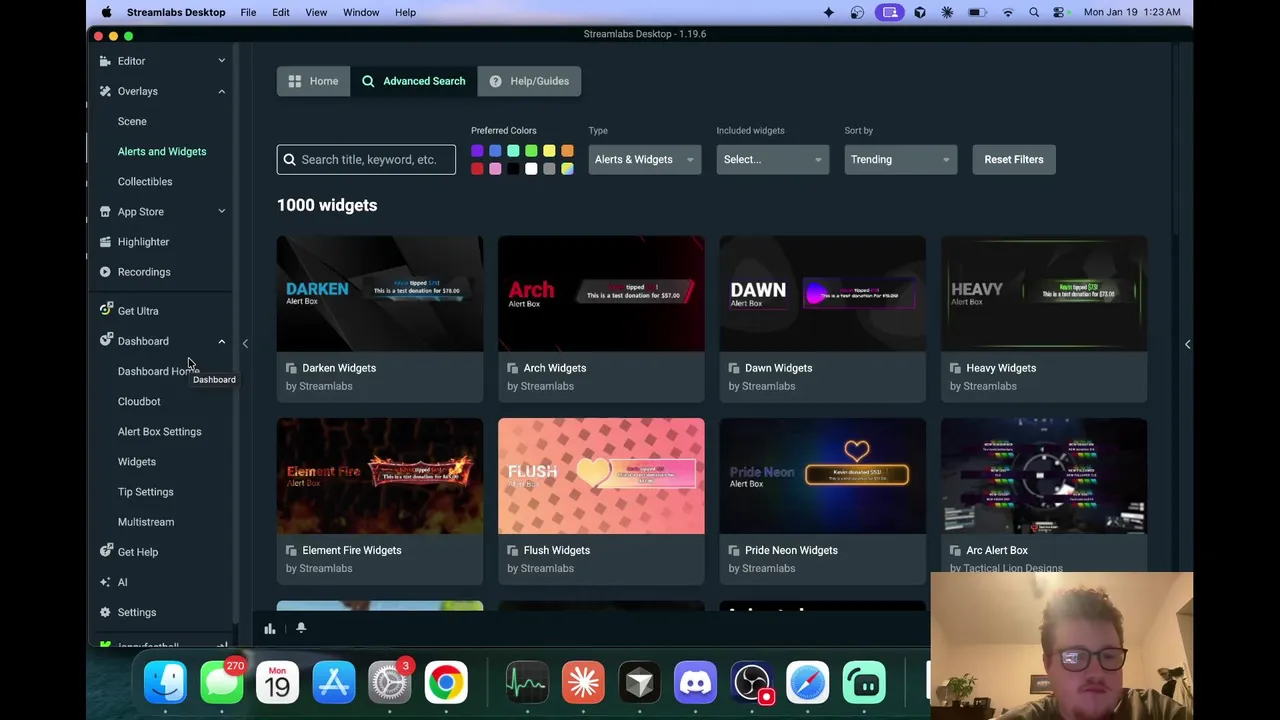Open the Element Fire widget thumbnail

coord(380,476)
